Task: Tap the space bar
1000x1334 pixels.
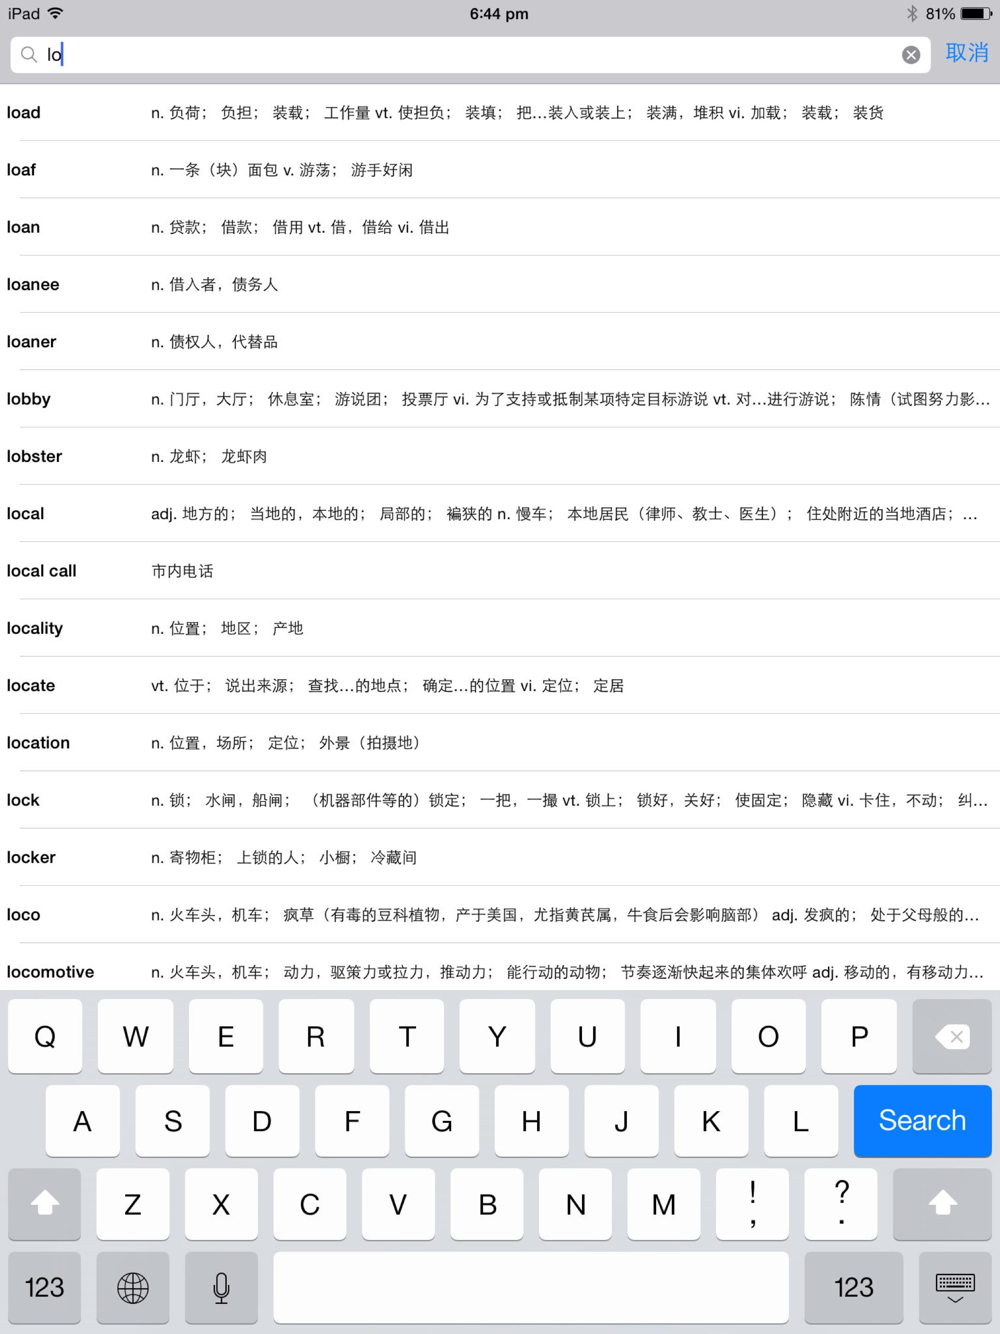Action: click(531, 1288)
